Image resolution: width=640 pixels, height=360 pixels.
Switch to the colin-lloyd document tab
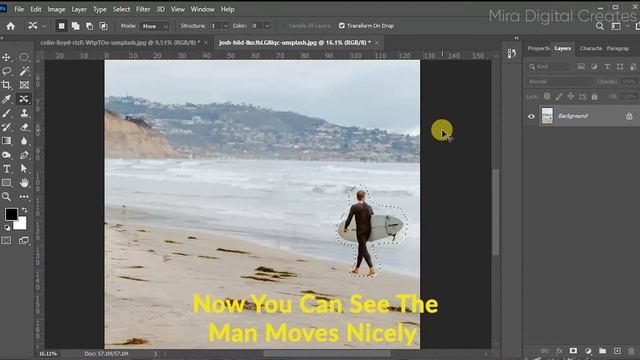click(120, 42)
